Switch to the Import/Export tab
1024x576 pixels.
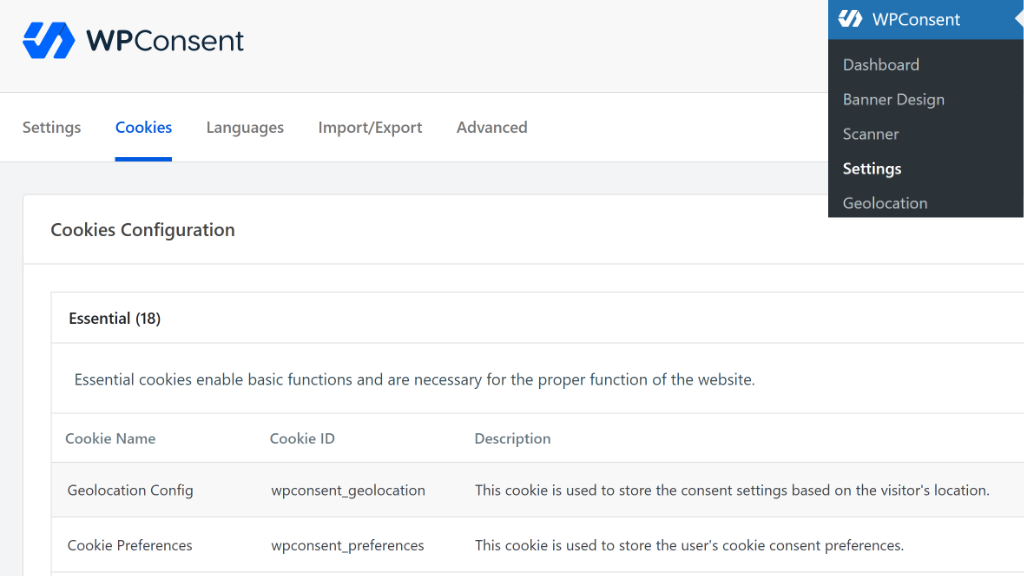pos(369,127)
